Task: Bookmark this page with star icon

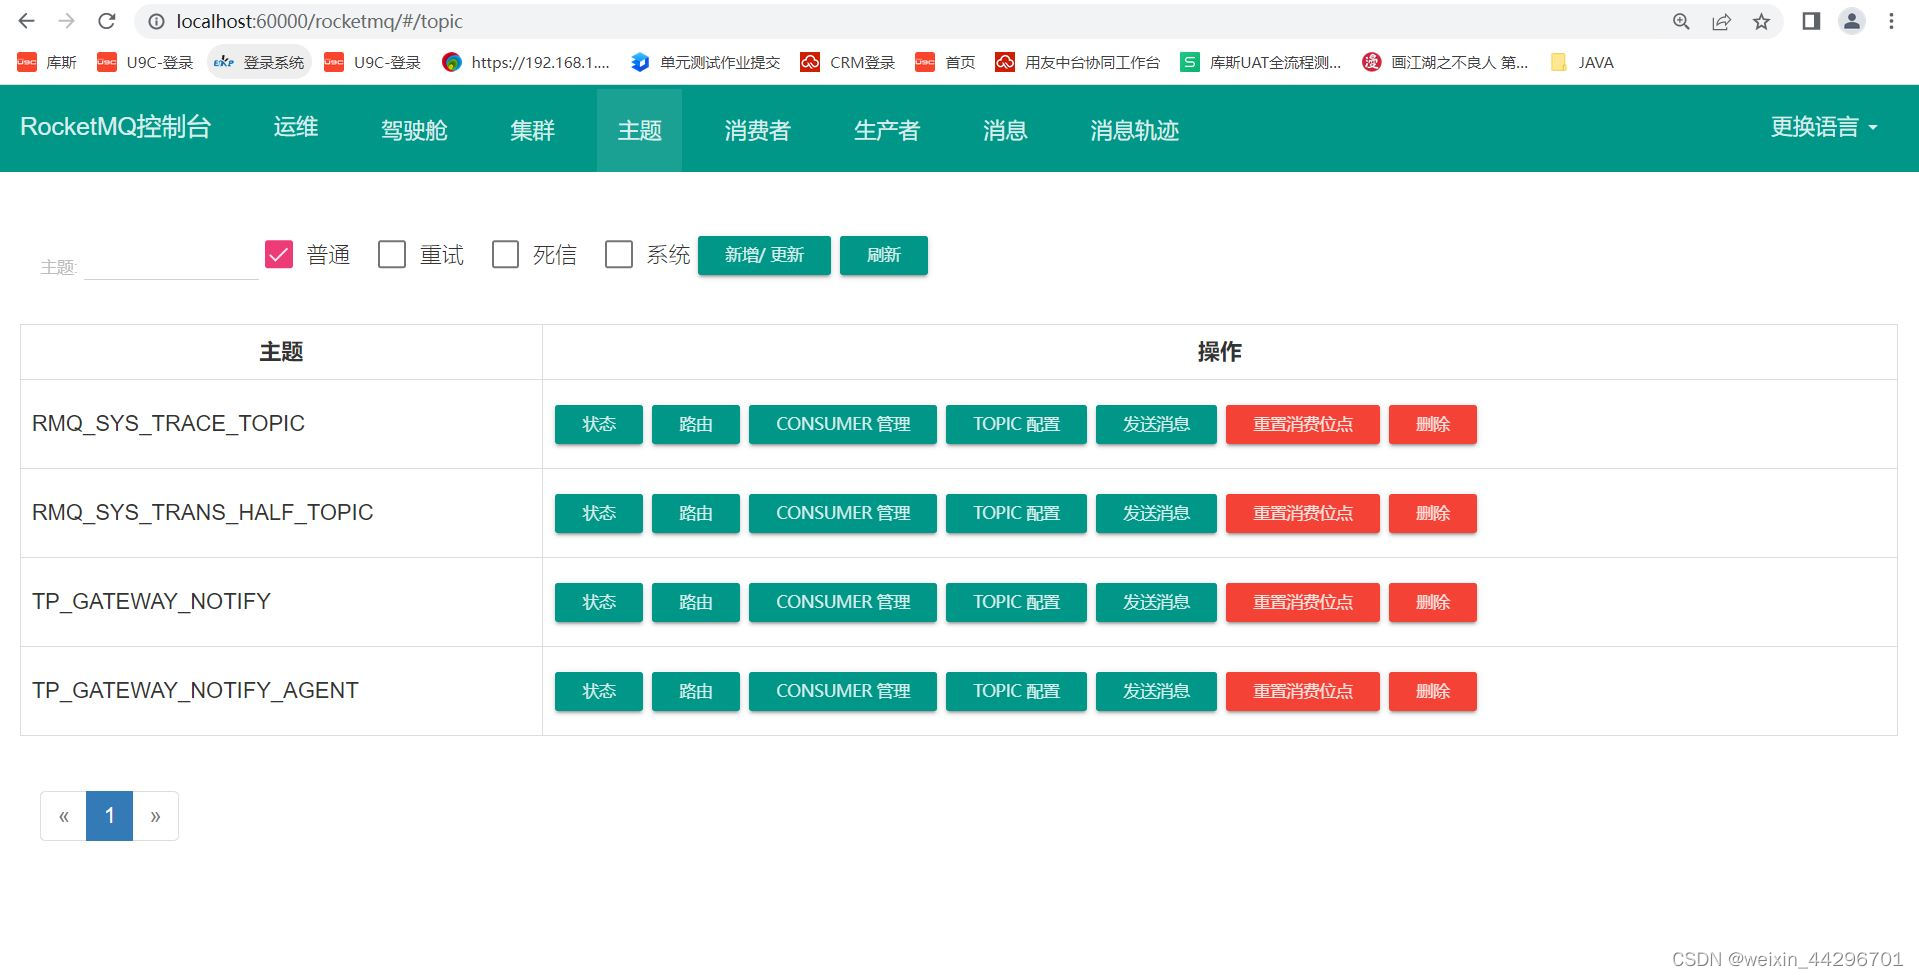Action: [1761, 21]
